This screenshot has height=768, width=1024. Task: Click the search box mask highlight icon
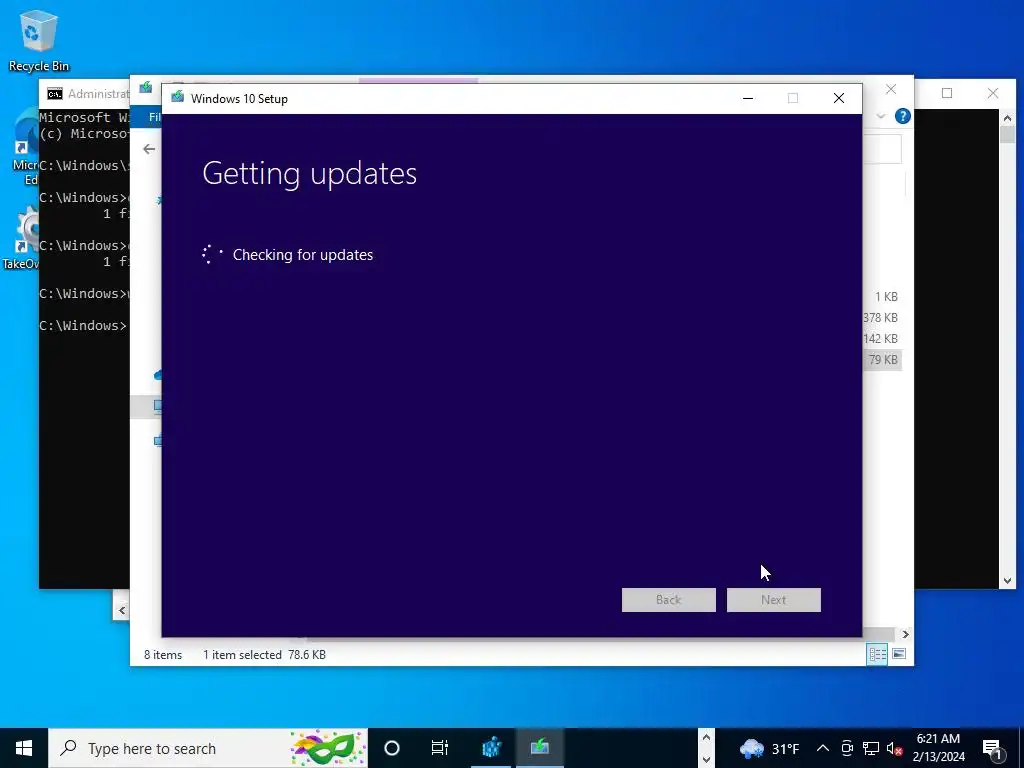click(x=327, y=748)
